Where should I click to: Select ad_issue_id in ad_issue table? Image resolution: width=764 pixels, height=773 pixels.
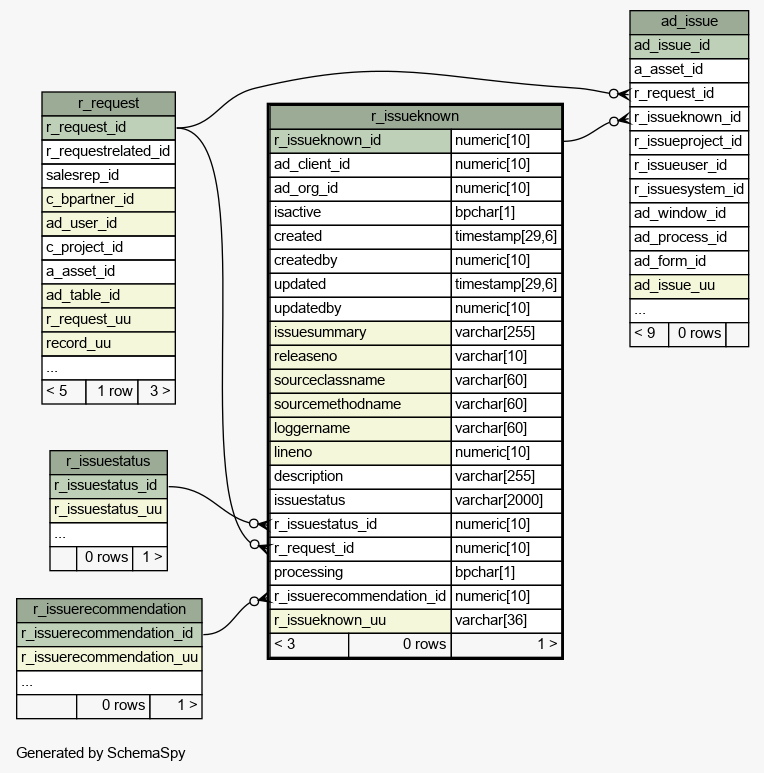pyautogui.click(x=689, y=46)
